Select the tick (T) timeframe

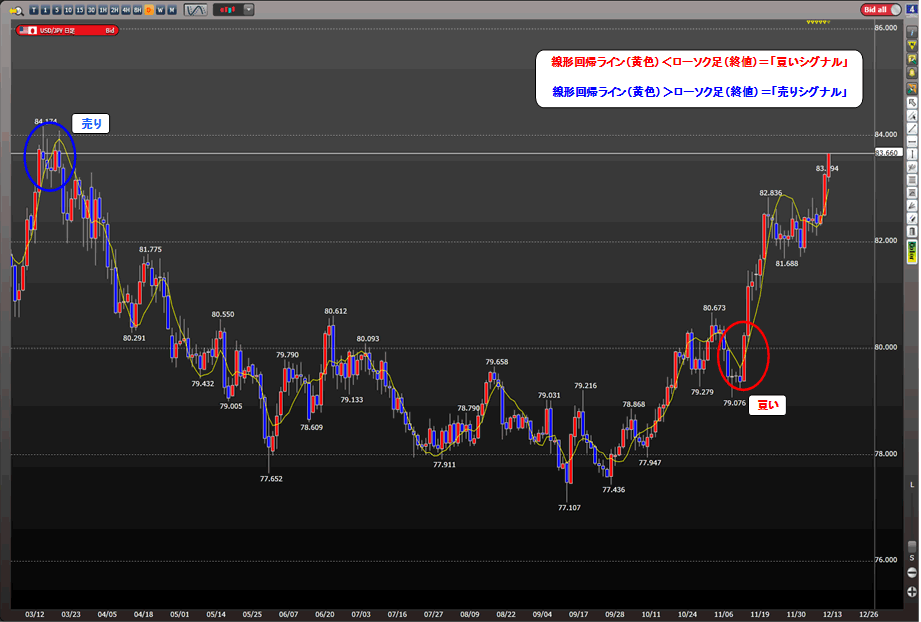click(x=33, y=10)
